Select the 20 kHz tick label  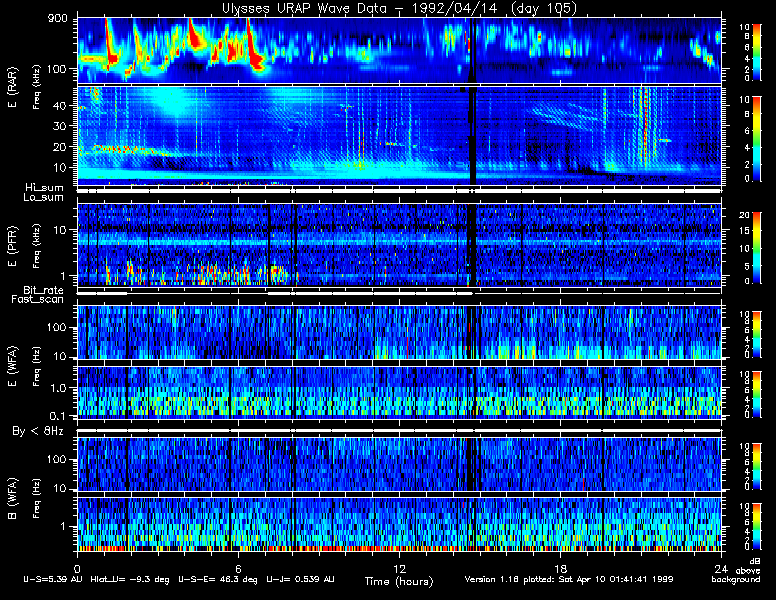pos(59,147)
